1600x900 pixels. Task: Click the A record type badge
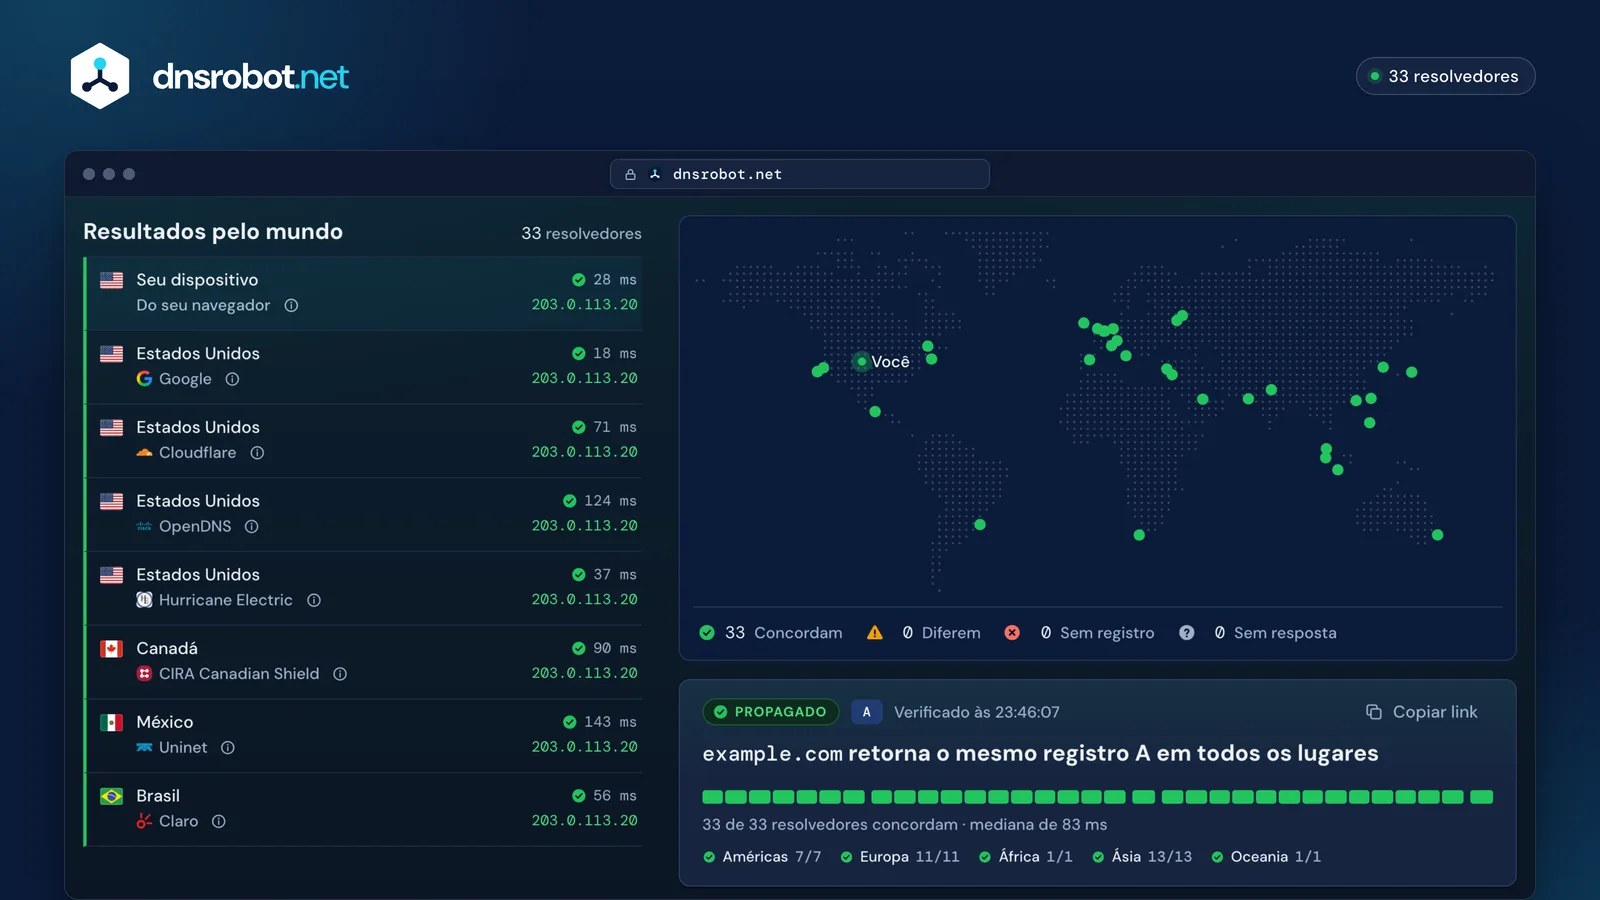(866, 712)
